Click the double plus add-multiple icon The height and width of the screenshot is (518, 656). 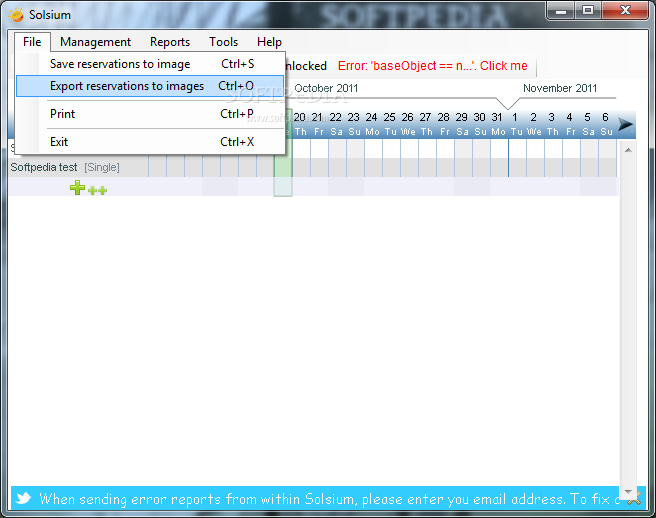97,190
